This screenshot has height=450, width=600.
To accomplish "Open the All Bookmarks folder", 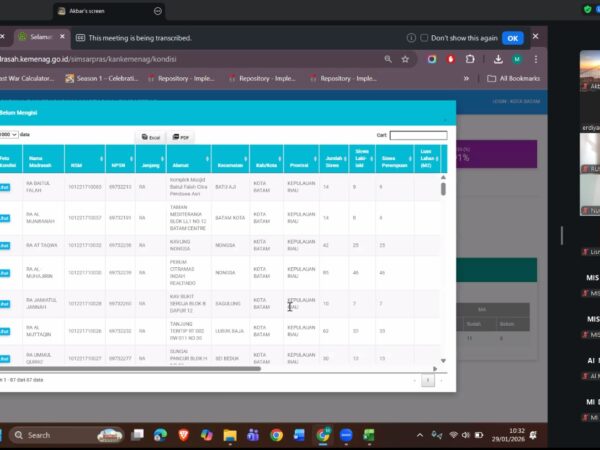I will click(514, 78).
